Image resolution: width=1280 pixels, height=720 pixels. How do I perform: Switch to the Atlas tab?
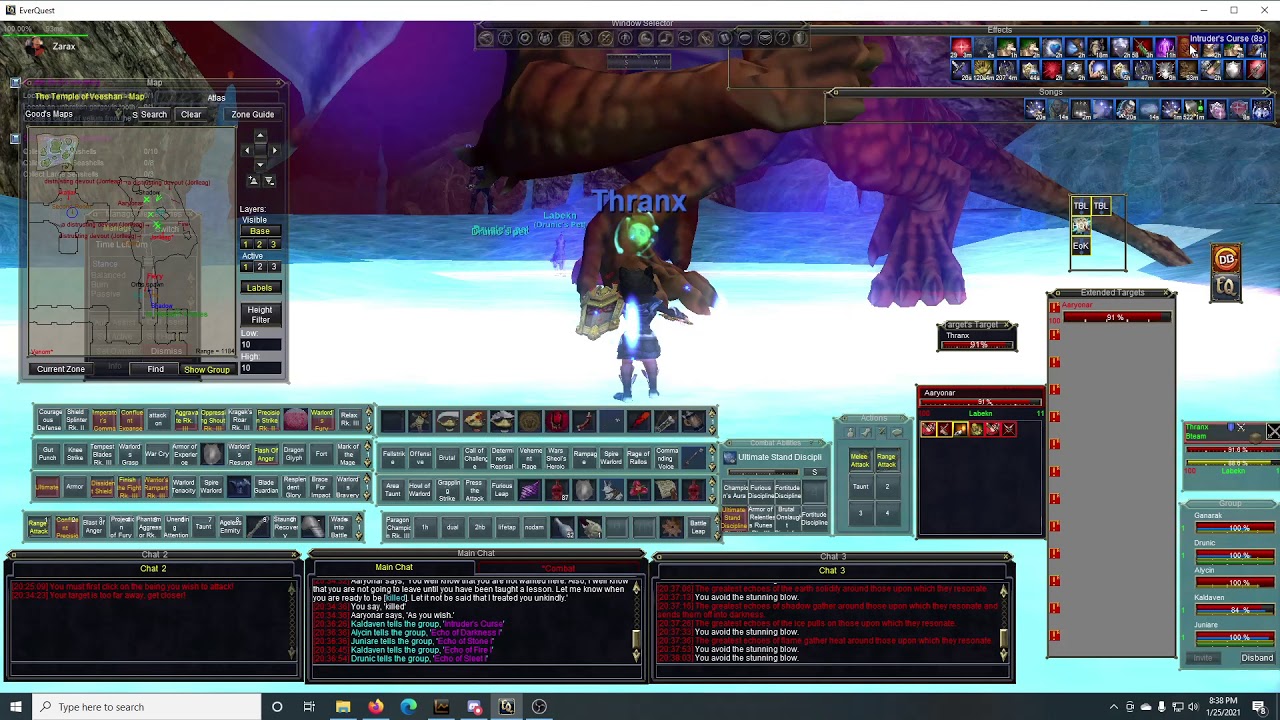(x=216, y=98)
